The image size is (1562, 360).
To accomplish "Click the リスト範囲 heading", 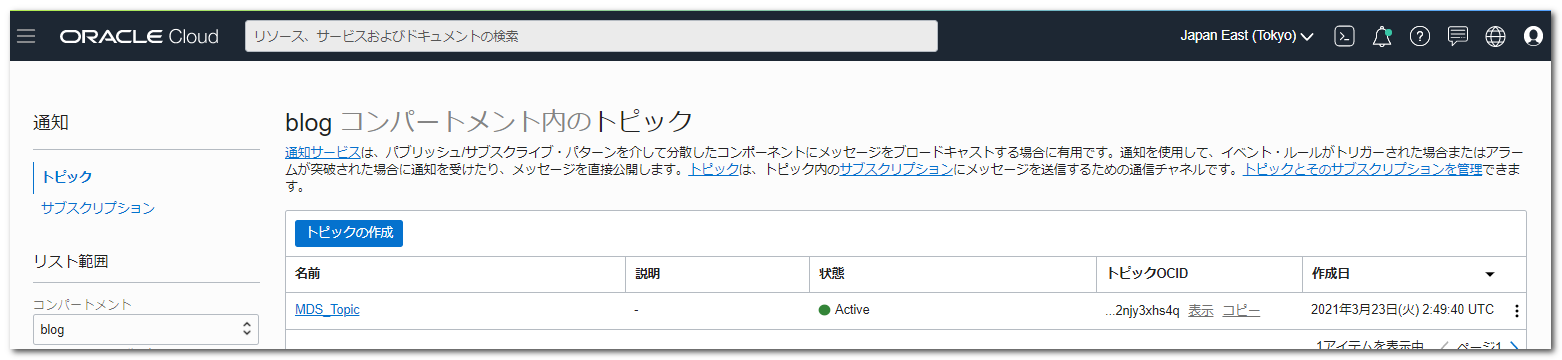I will pyautogui.click(x=70, y=262).
